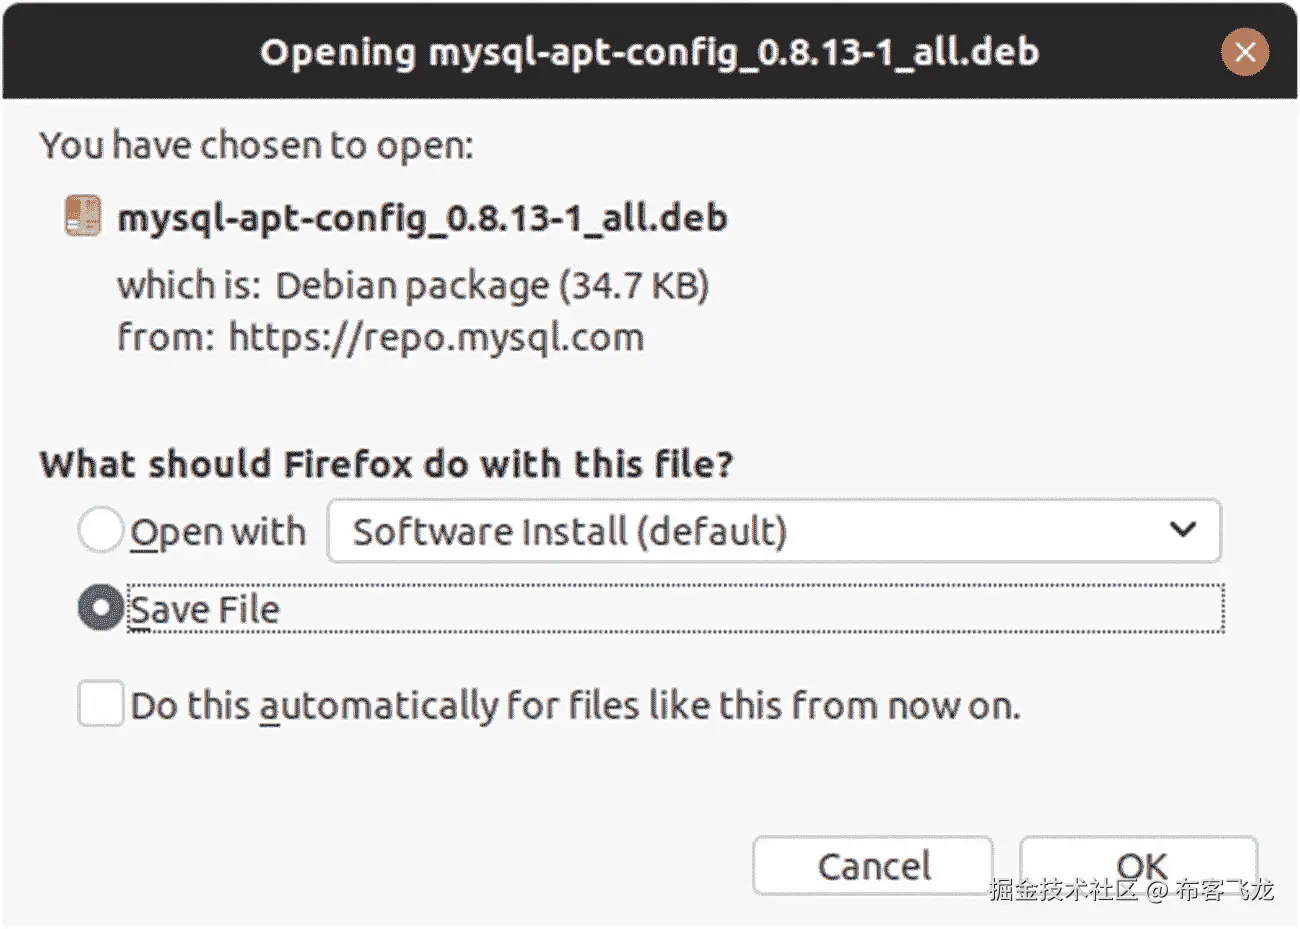This screenshot has height=929, width=1300.
Task: Click the Debian package size description
Action: (413, 285)
